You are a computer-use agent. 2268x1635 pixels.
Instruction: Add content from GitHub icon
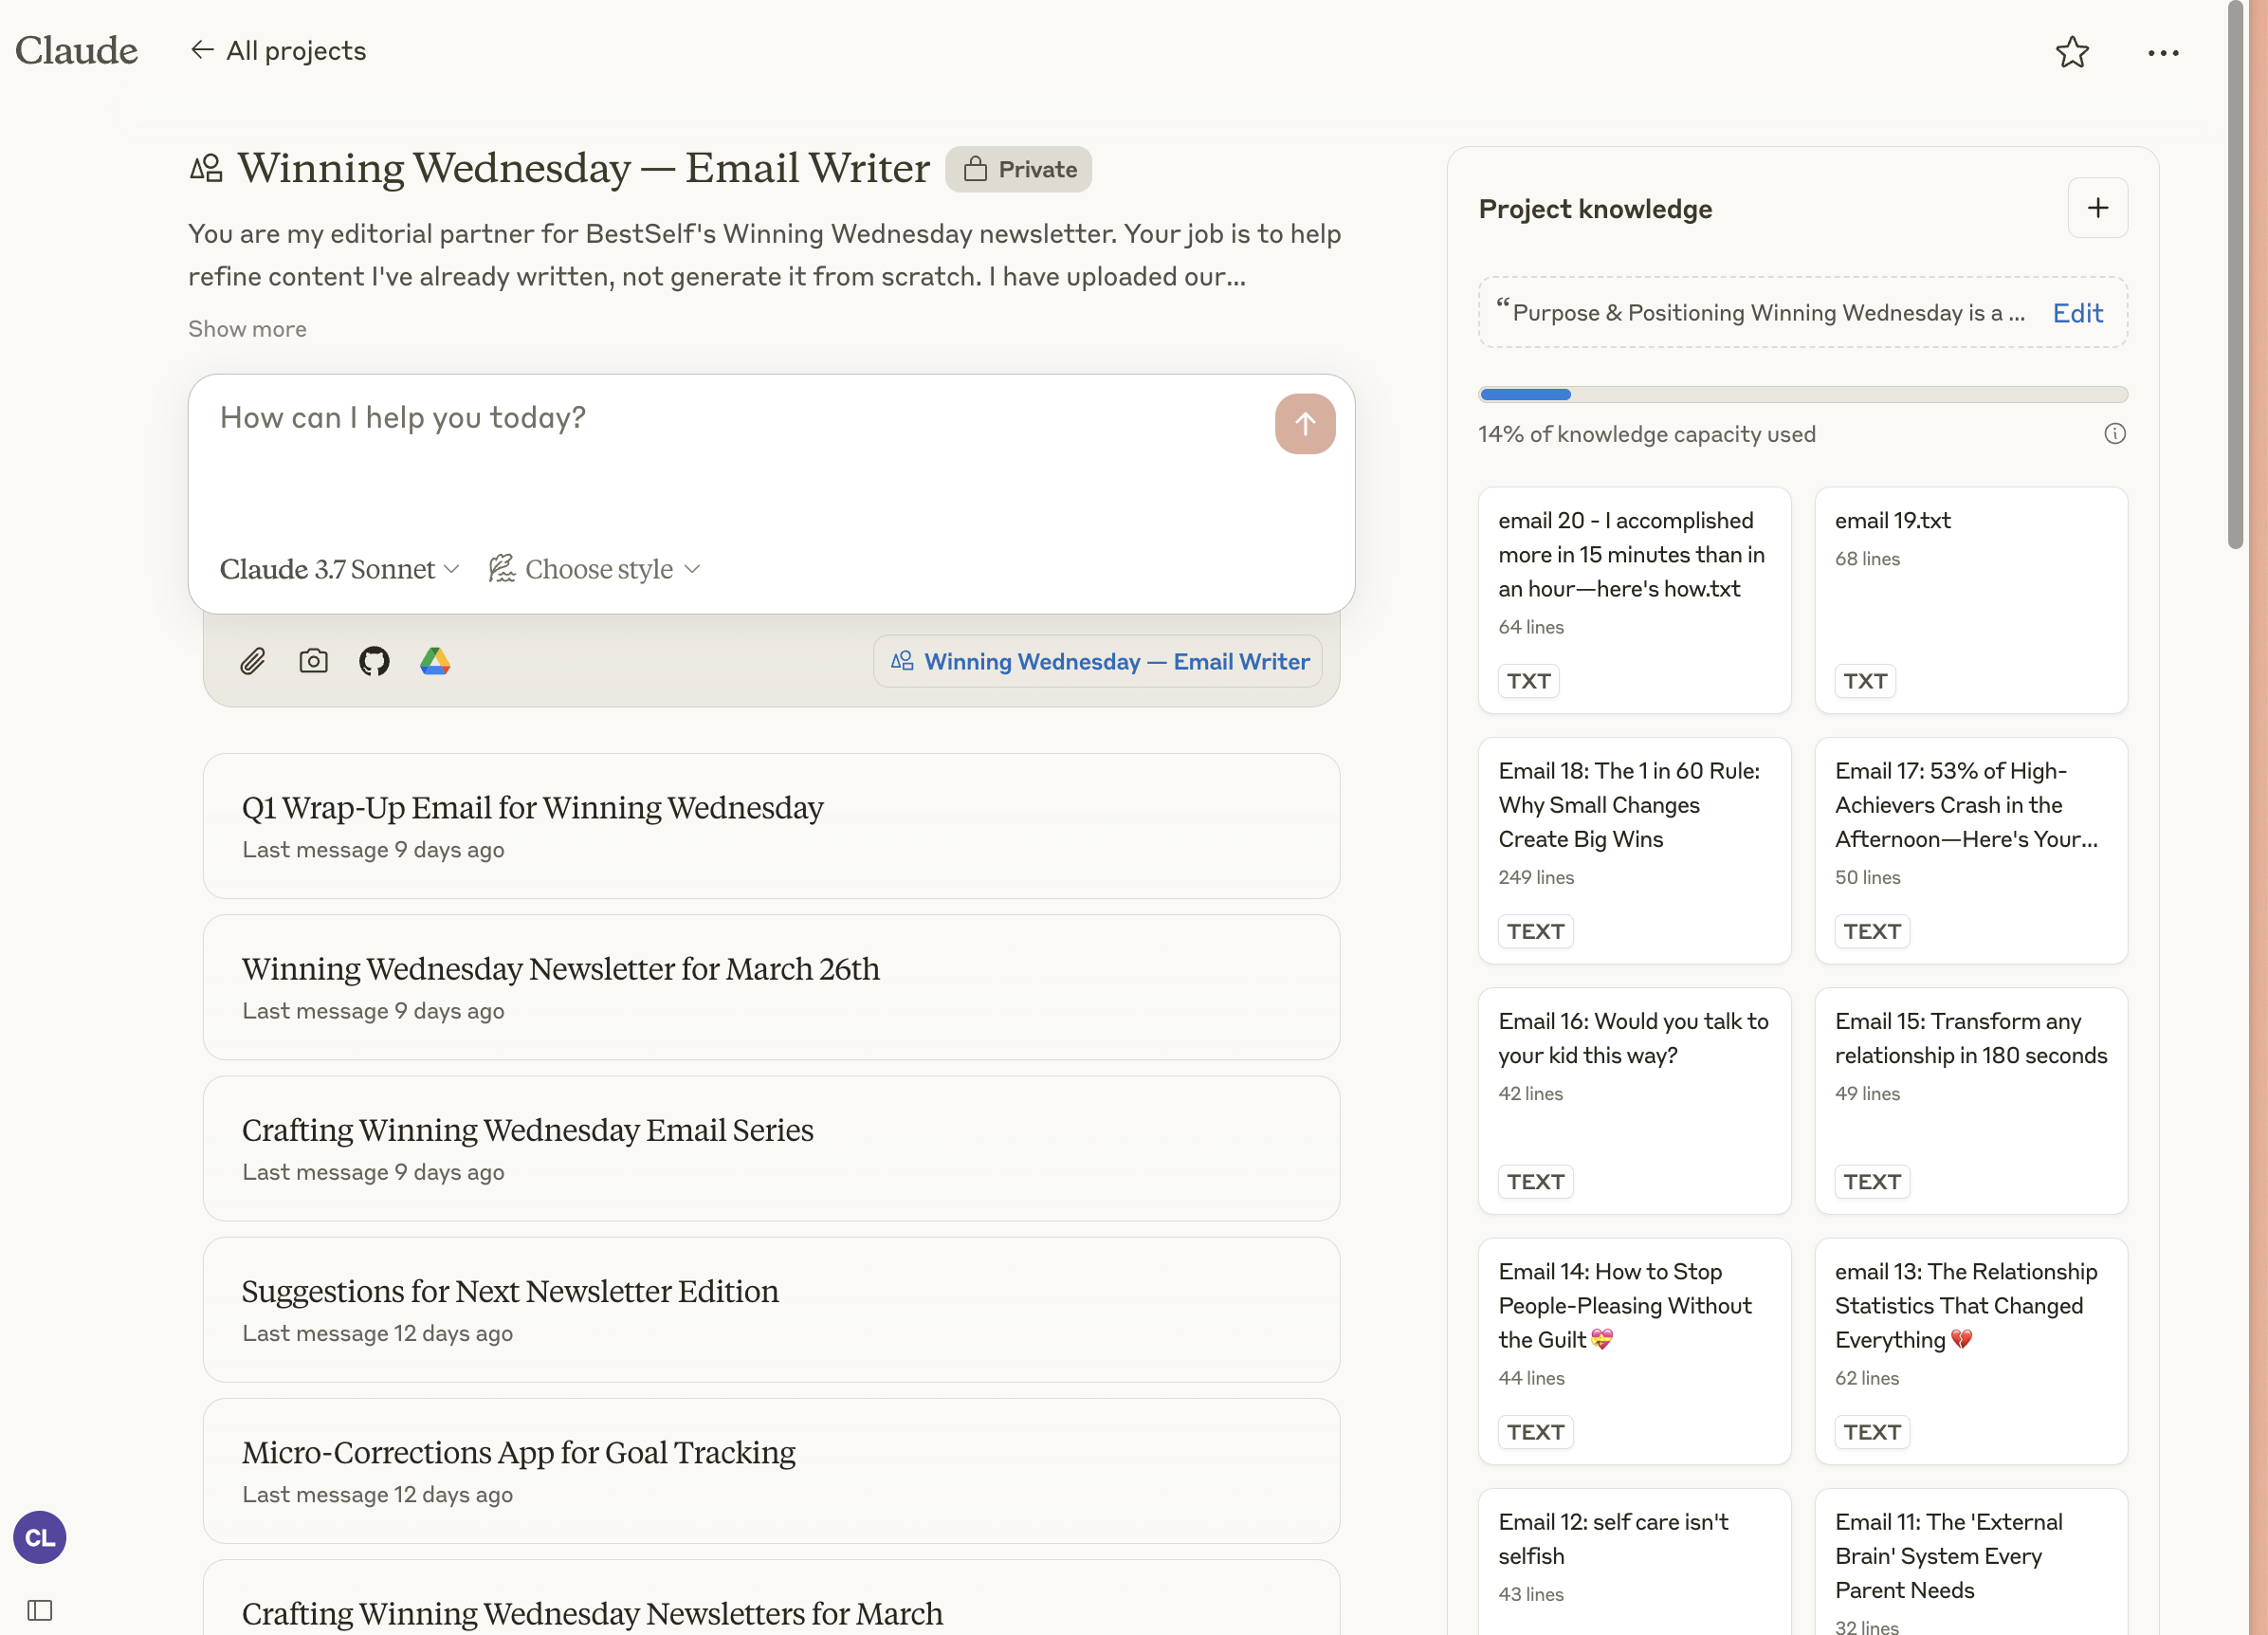click(374, 661)
